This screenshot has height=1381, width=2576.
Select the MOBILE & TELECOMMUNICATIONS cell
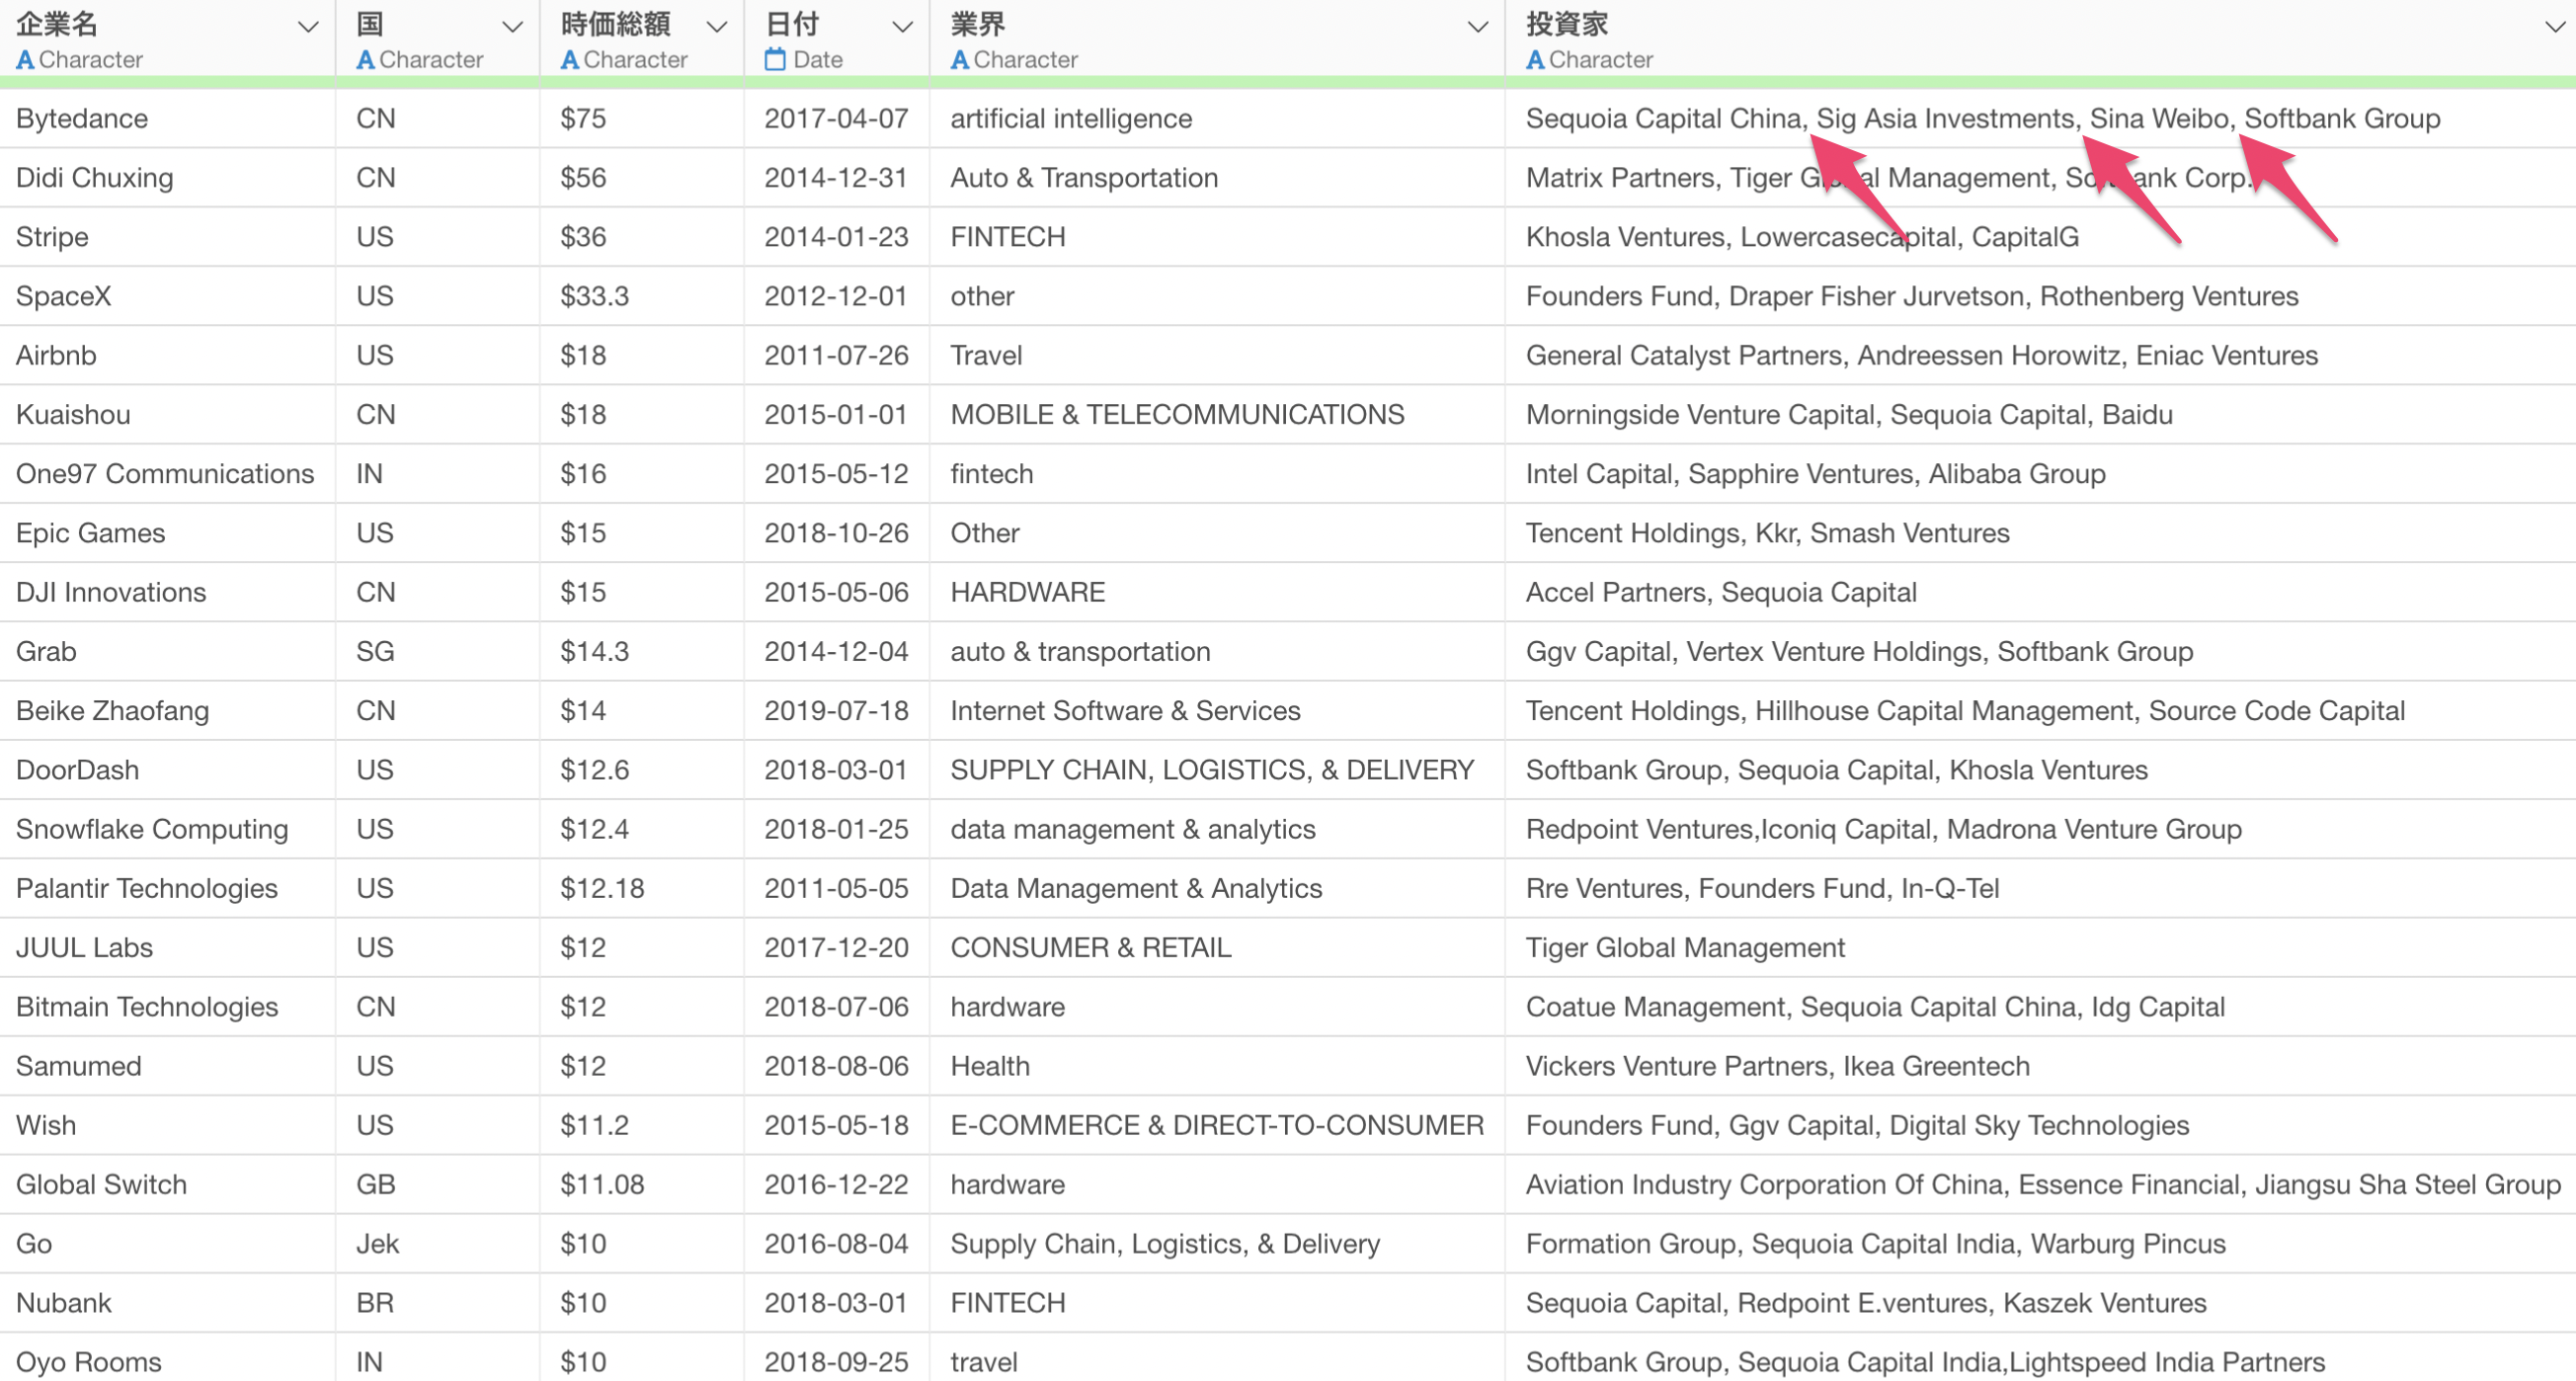point(1217,415)
